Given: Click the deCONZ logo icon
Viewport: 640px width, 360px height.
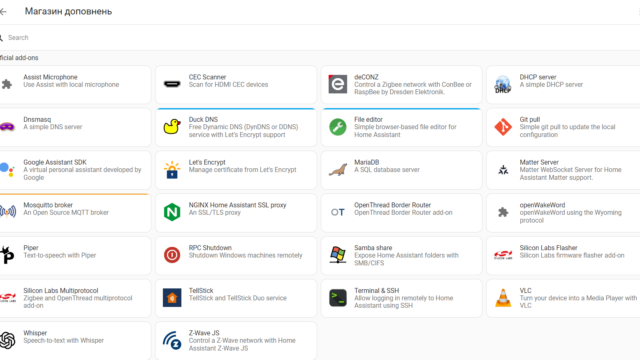Looking at the screenshot, I should (338, 84).
